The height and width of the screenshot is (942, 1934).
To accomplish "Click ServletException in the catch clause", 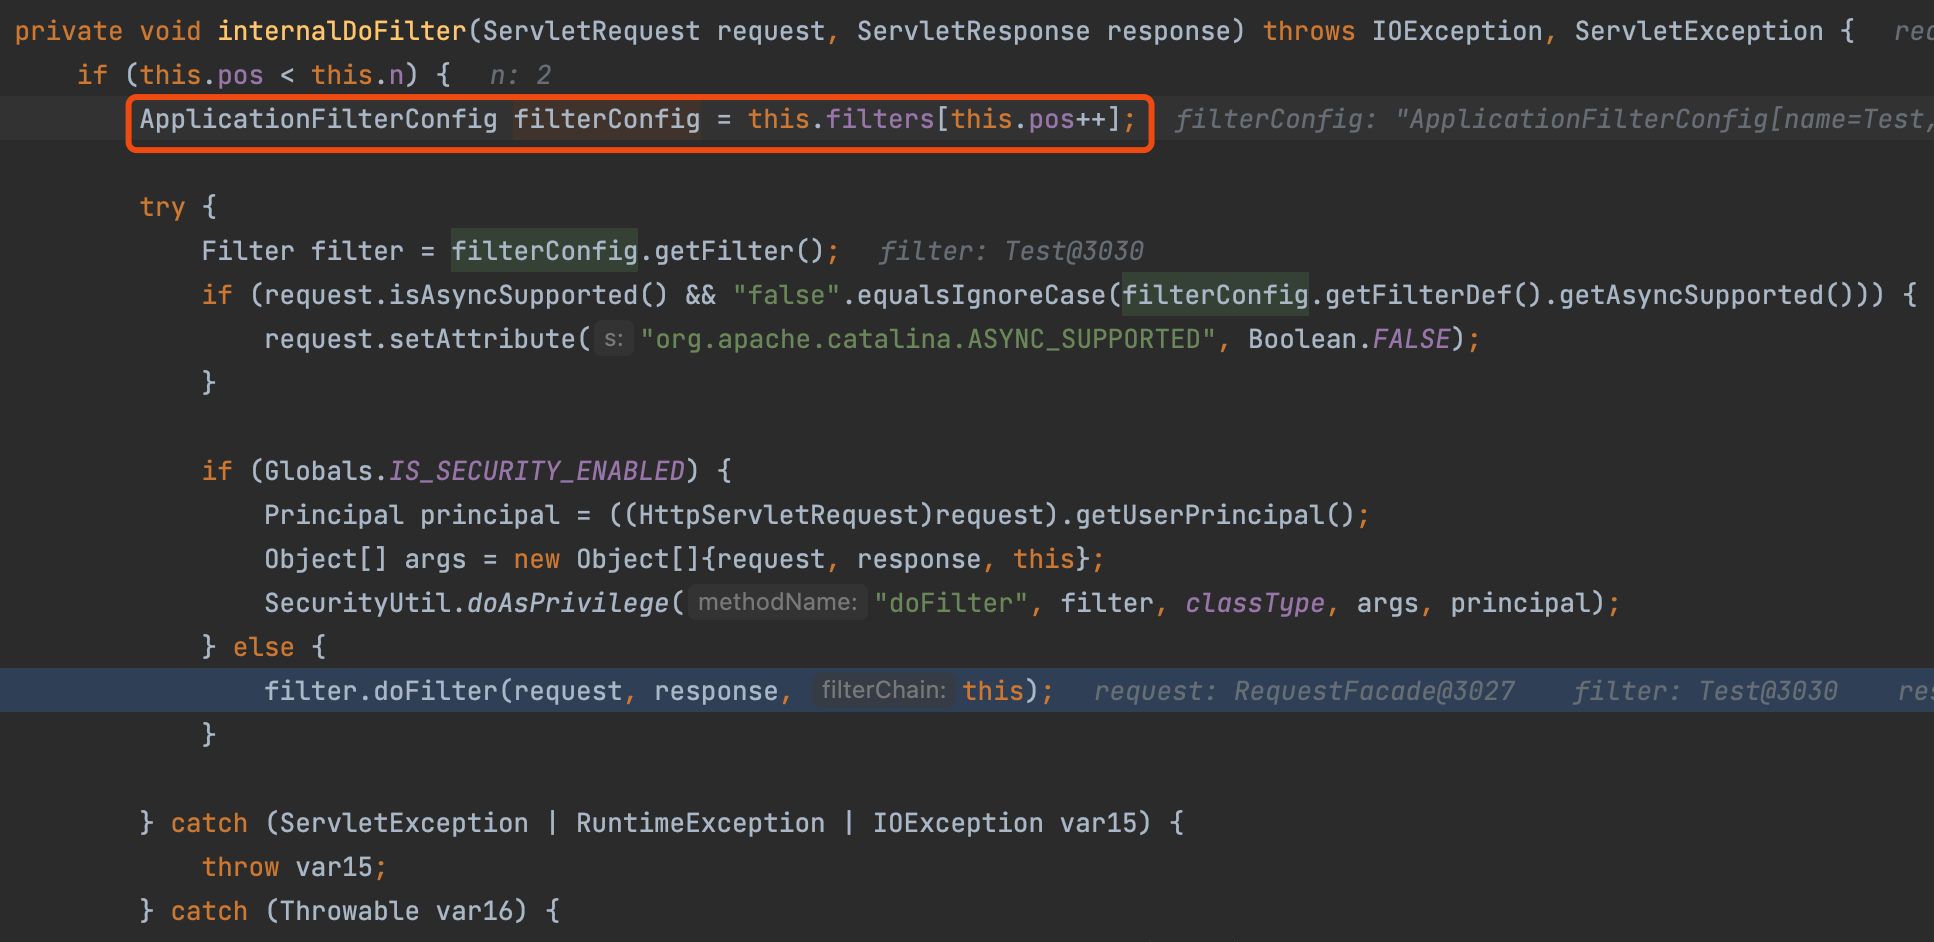I will pos(404,823).
